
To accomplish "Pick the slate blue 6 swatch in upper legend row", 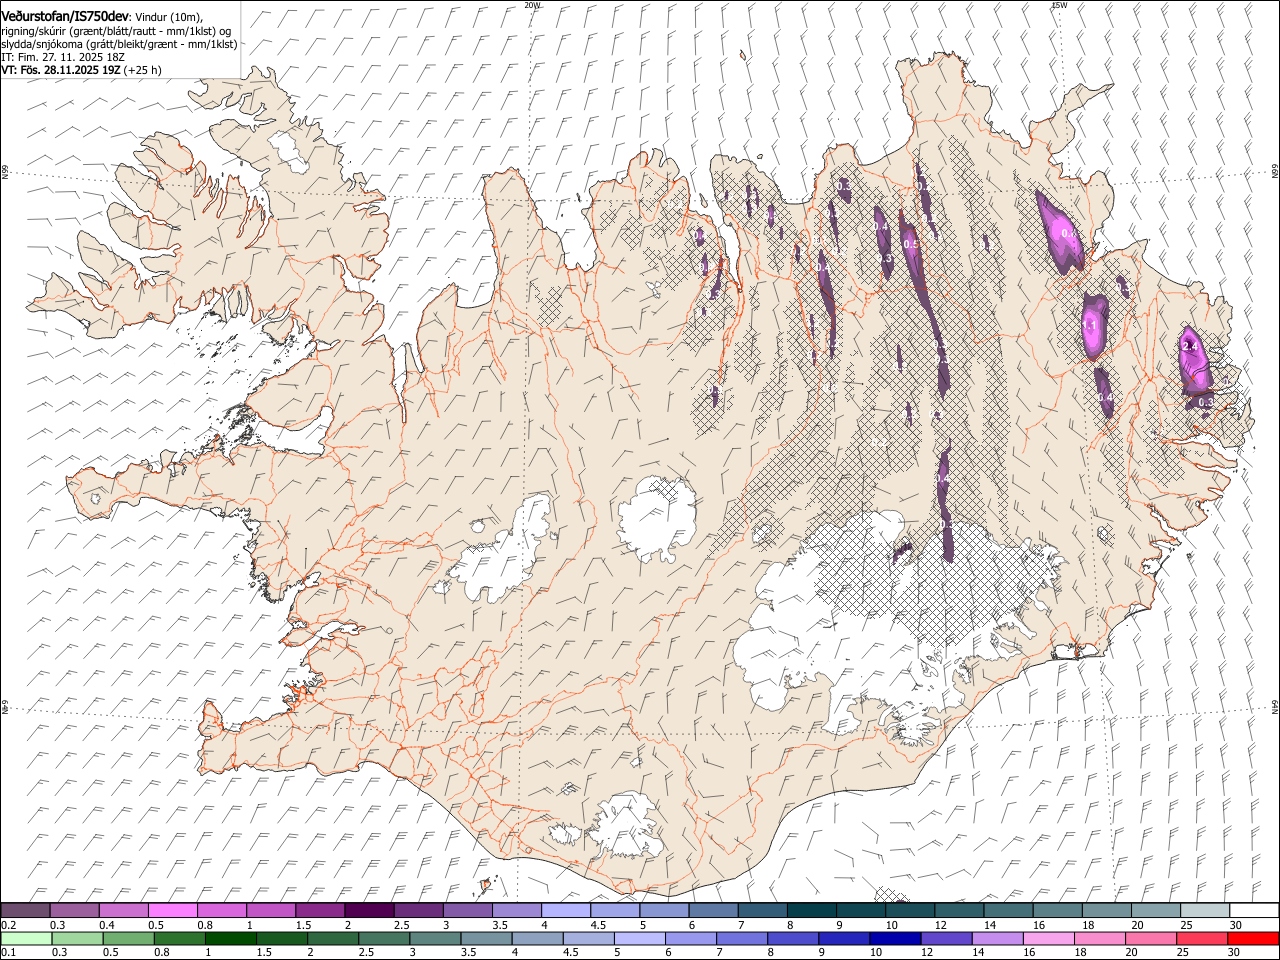I will (x=713, y=911).
